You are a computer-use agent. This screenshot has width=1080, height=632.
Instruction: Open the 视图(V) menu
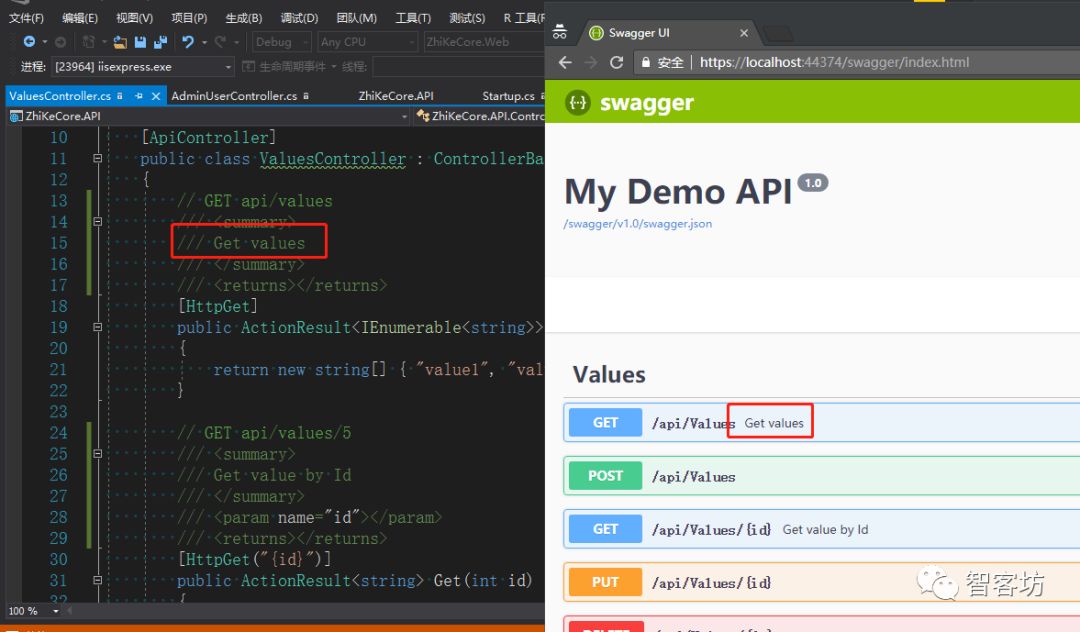(134, 18)
